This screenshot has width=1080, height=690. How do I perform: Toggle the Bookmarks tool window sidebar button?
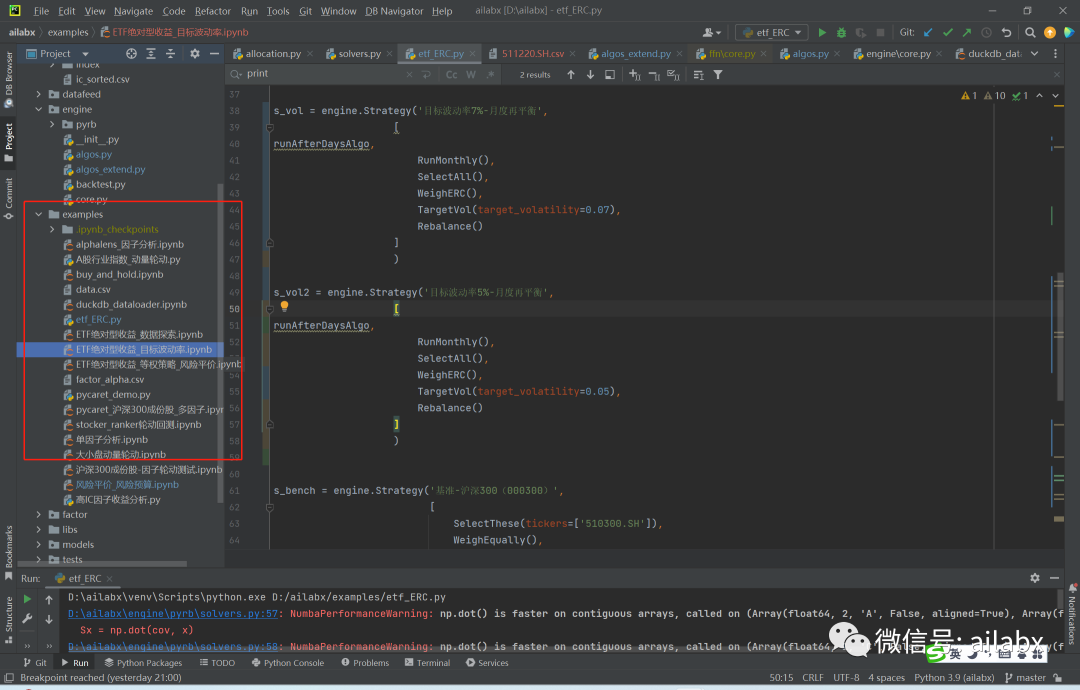pyautogui.click(x=8, y=553)
